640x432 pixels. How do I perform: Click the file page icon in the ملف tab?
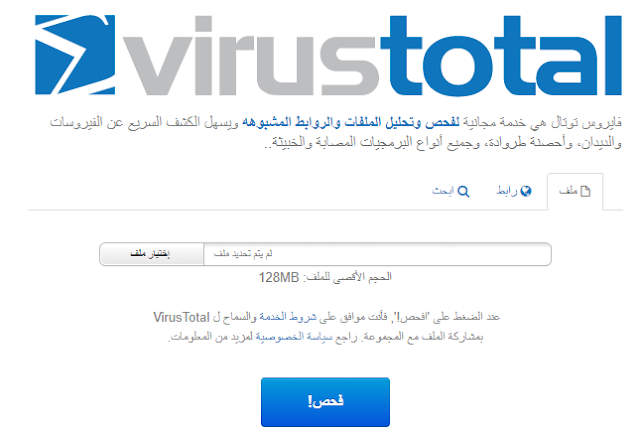pyautogui.click(x=585, y=191)
